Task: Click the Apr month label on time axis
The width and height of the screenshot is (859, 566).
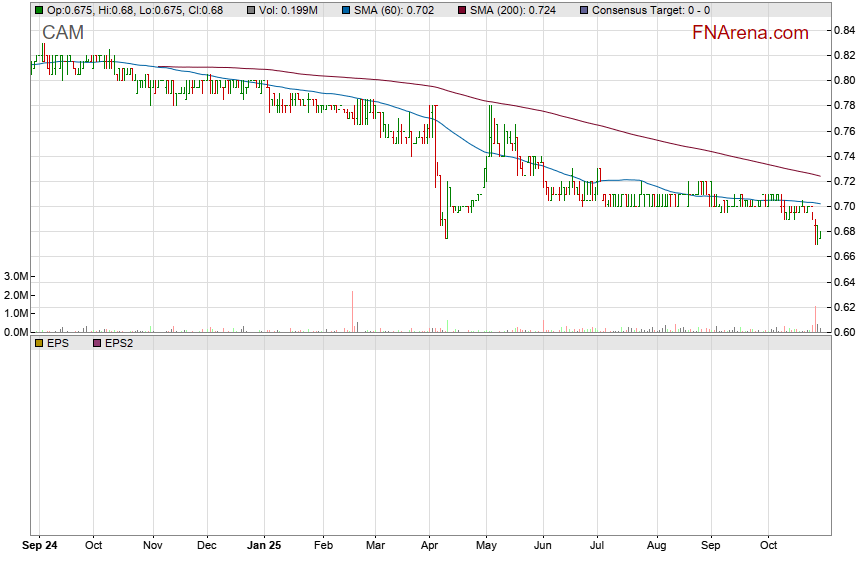Action: (x=430, y=547)
